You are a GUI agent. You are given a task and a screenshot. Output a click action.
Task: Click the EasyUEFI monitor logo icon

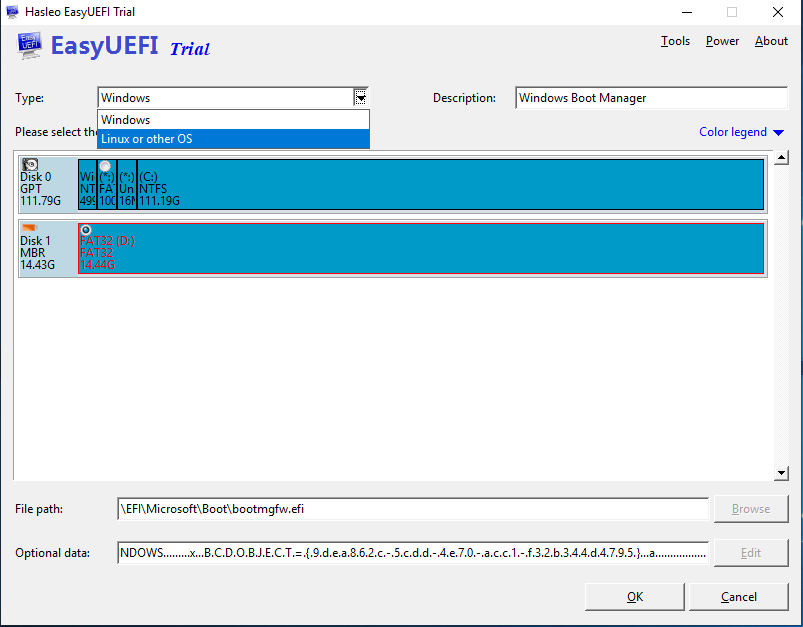click(x=30, y=46)
